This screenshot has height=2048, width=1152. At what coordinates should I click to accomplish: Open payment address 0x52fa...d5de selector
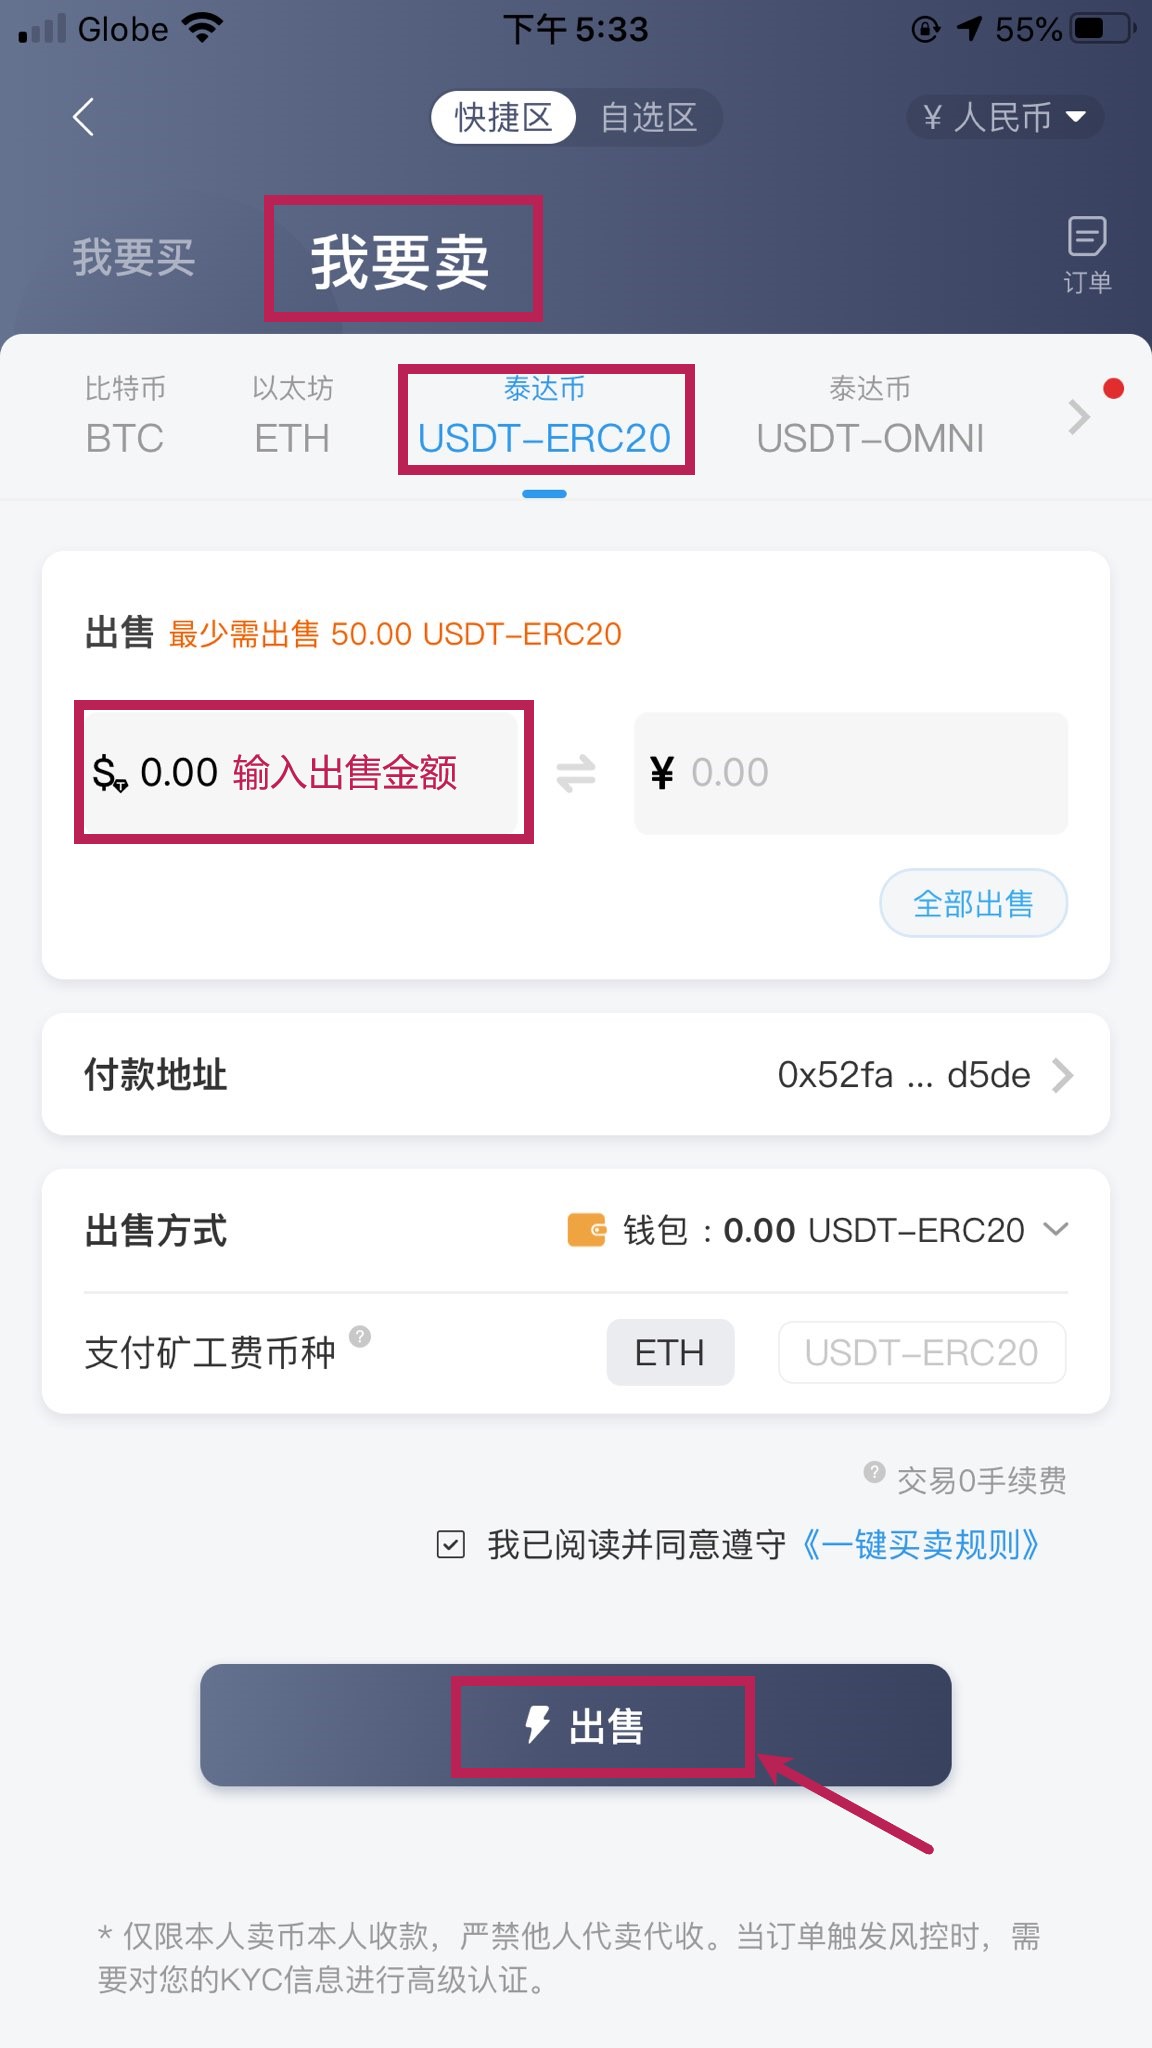coord(924,1075)
